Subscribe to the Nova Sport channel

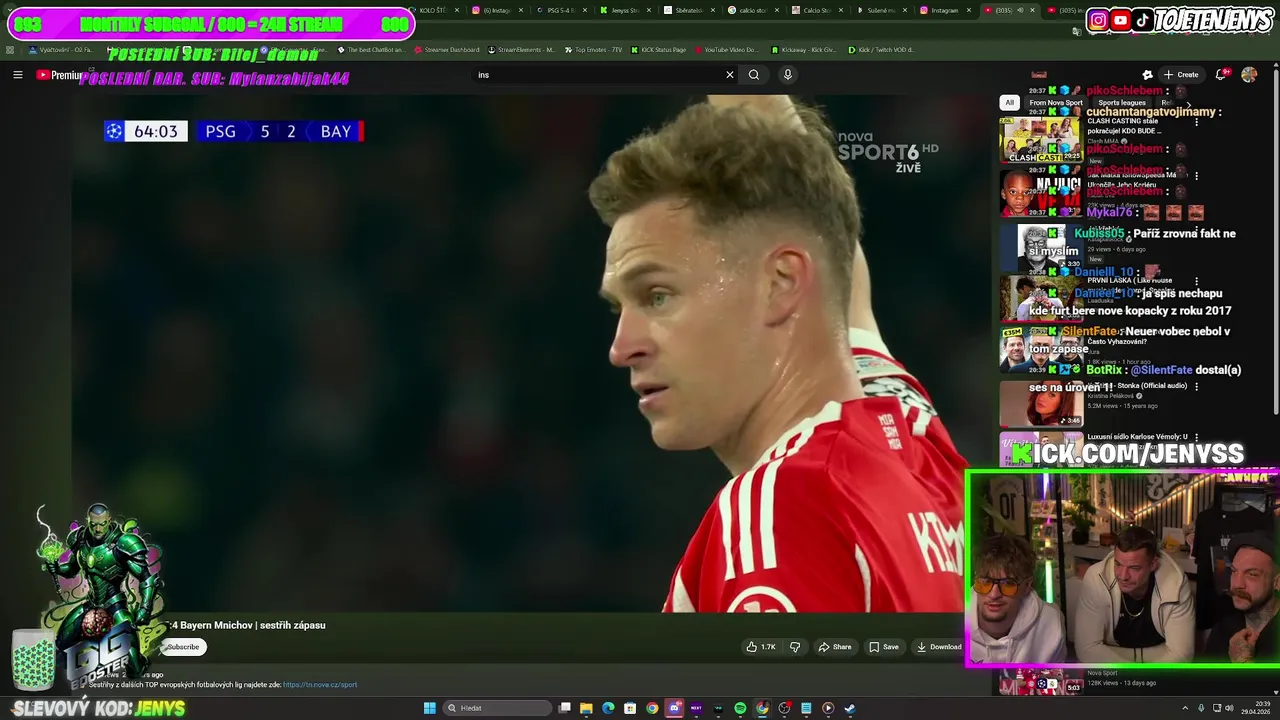pos(185,647)
